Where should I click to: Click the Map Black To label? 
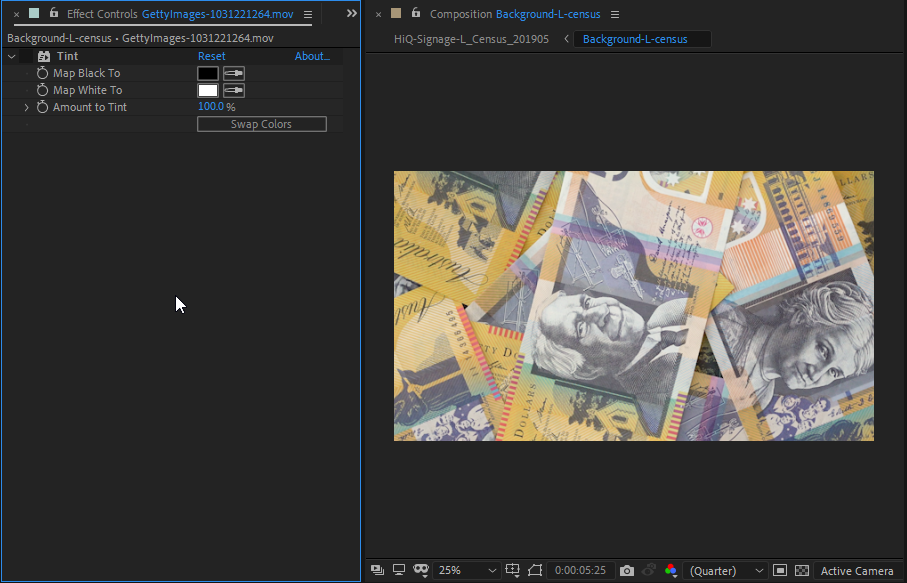pyautogui.click(x=87, y=73)
